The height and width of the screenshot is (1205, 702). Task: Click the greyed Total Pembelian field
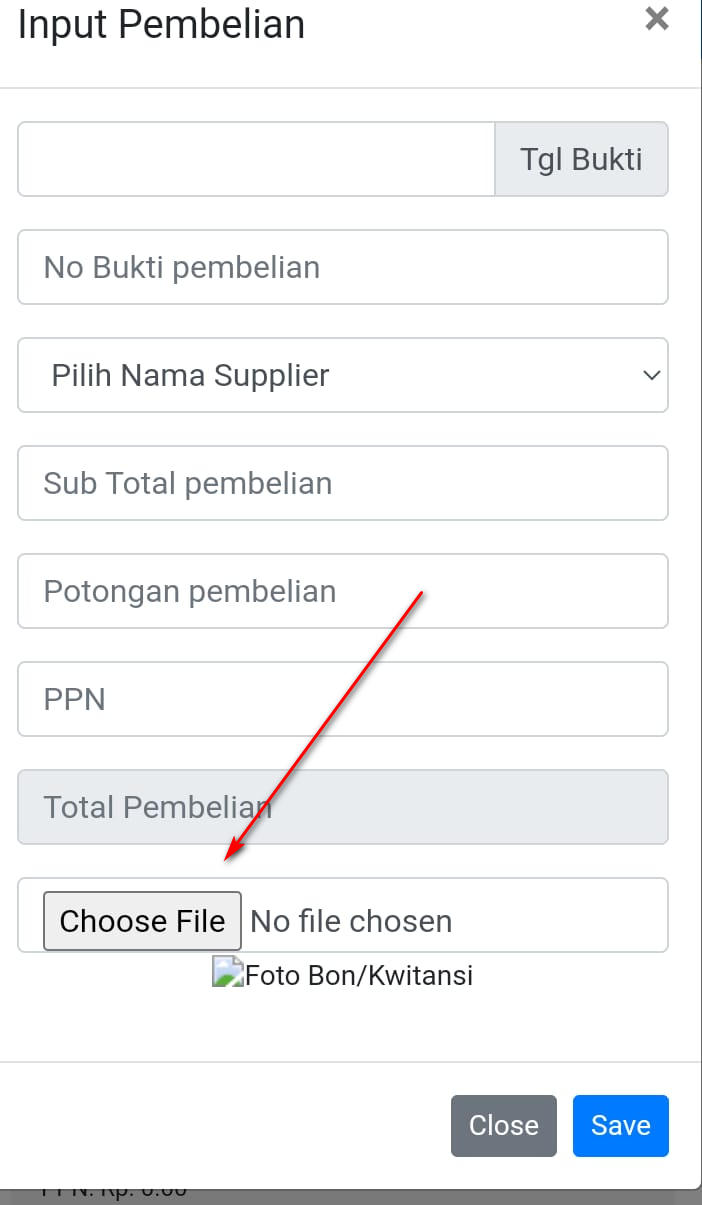pyautogui.click(x=343, y=807)
